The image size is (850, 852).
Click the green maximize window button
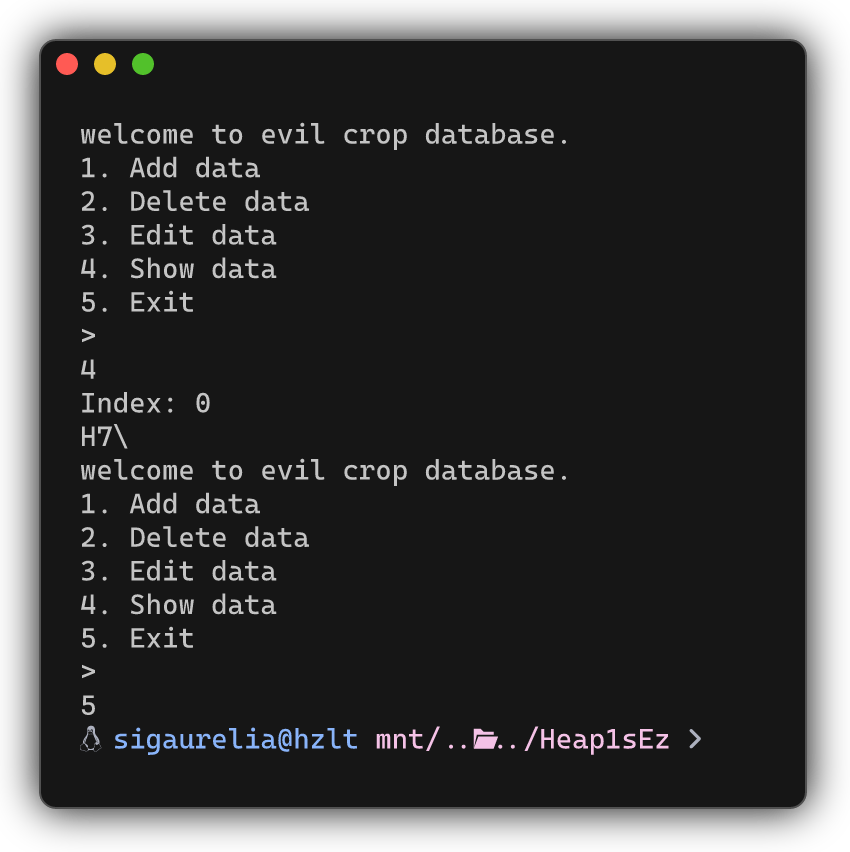tap(143, 65)
